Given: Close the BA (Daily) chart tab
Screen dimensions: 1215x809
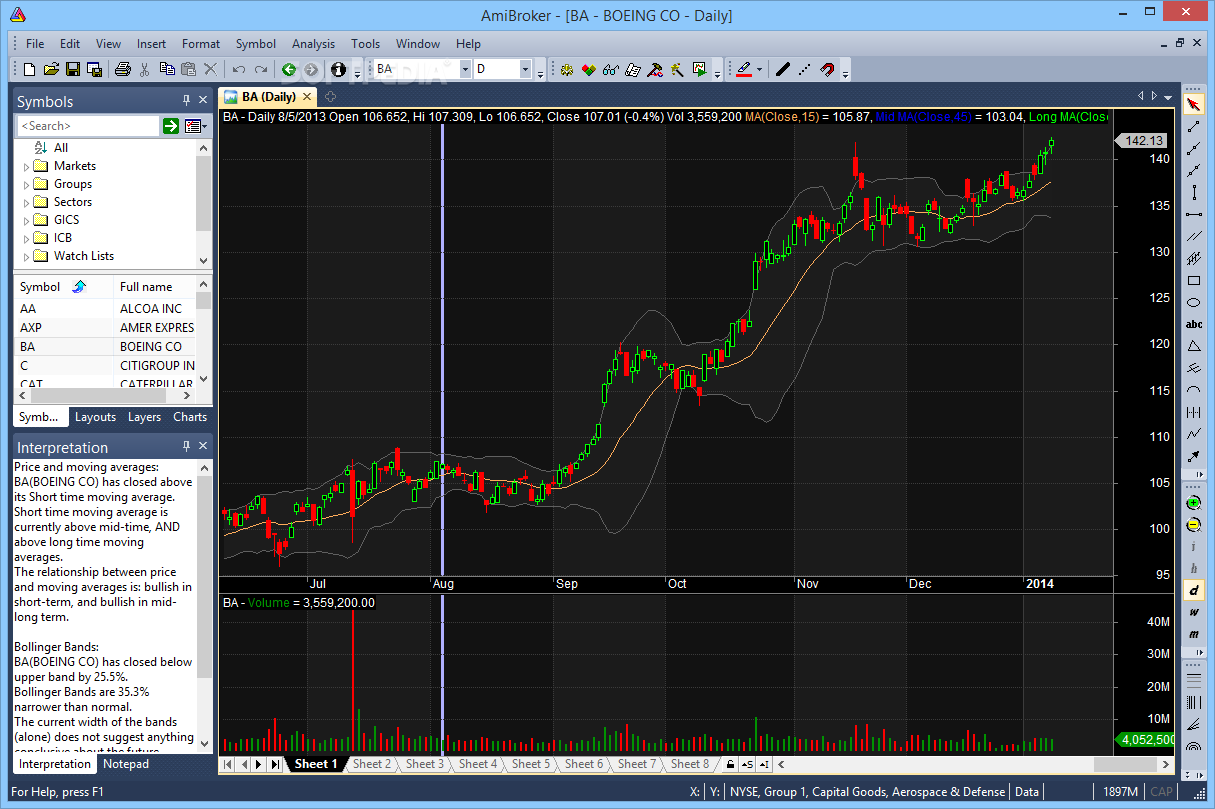Looking at the screenshot, I should click(x=306, y=97).
